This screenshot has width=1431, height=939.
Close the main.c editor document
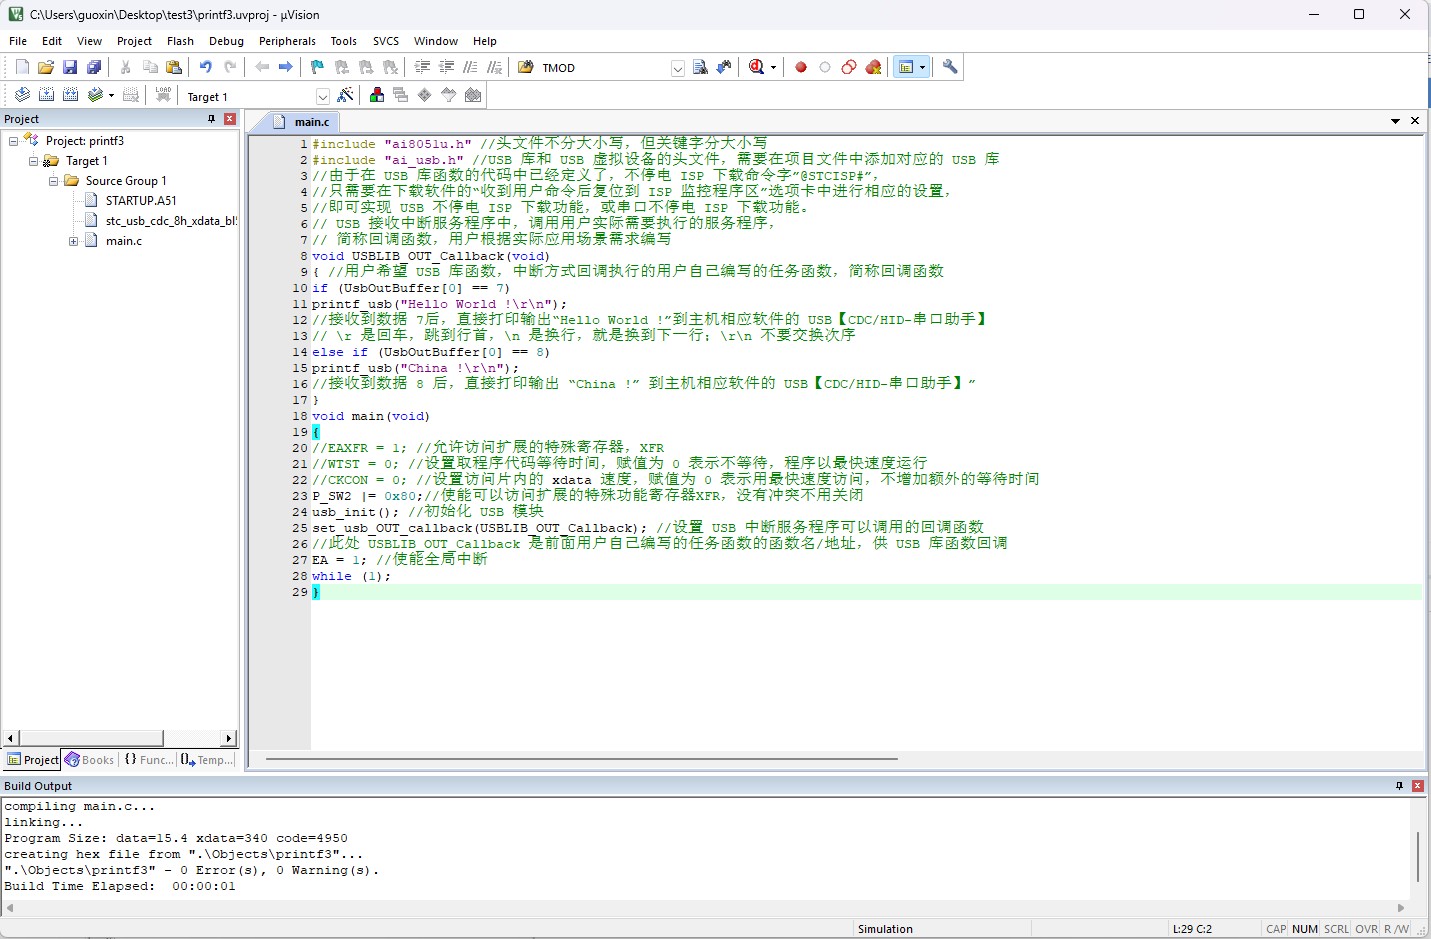1415,120
